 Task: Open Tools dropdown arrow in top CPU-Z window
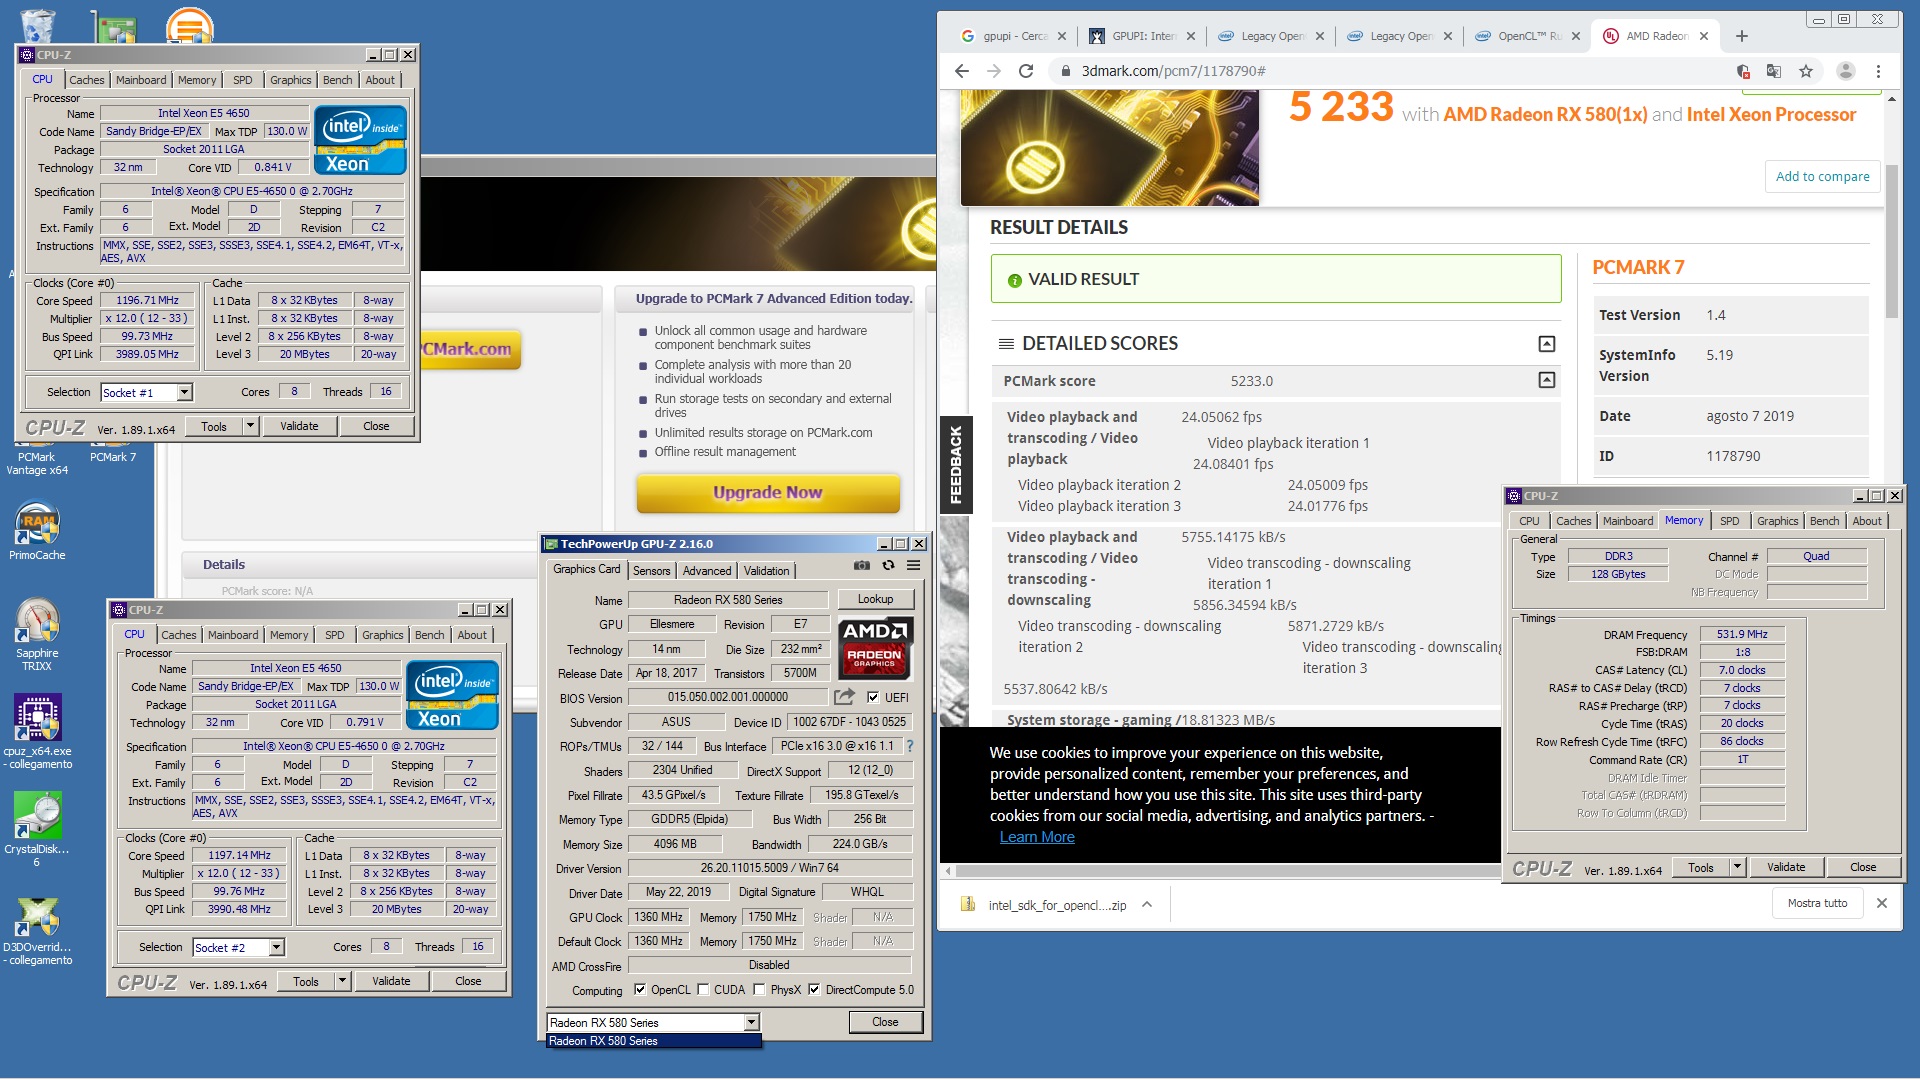click(250, 426)
